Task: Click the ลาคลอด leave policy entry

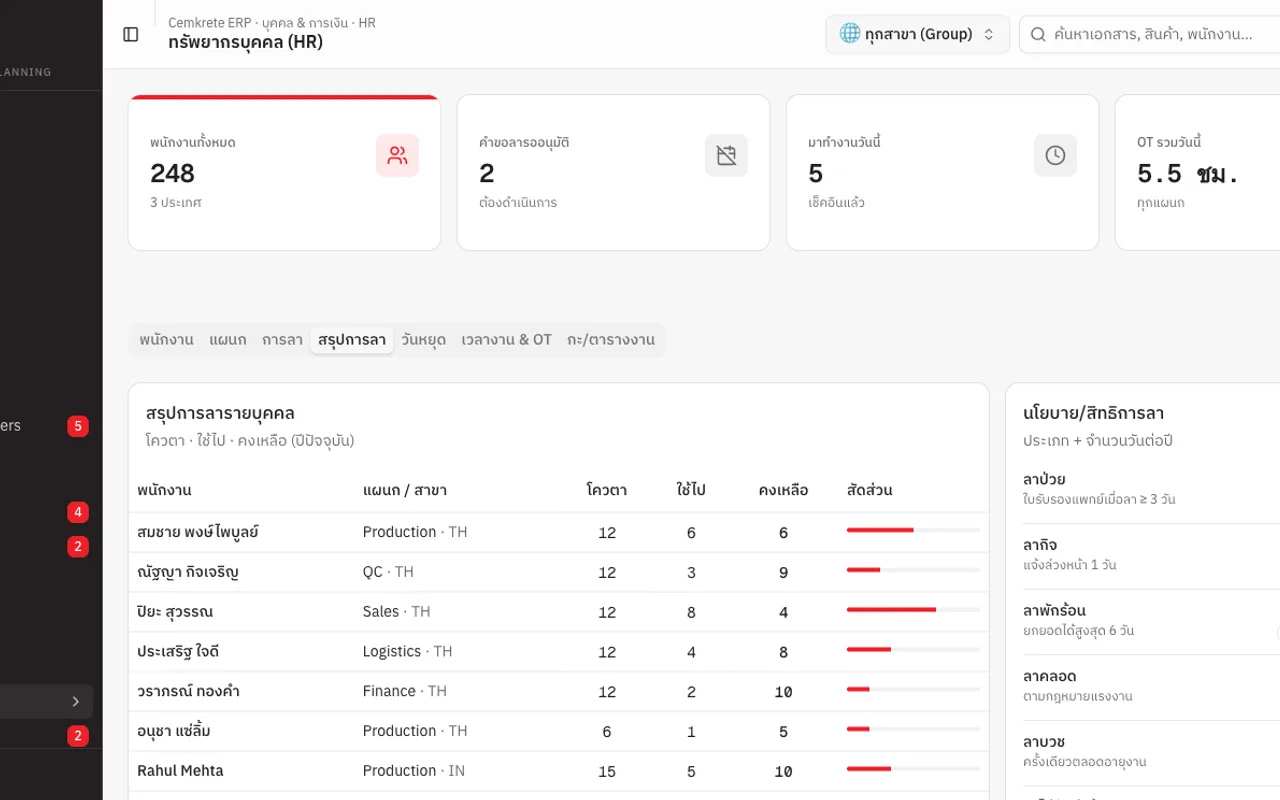Action: 1150,686
